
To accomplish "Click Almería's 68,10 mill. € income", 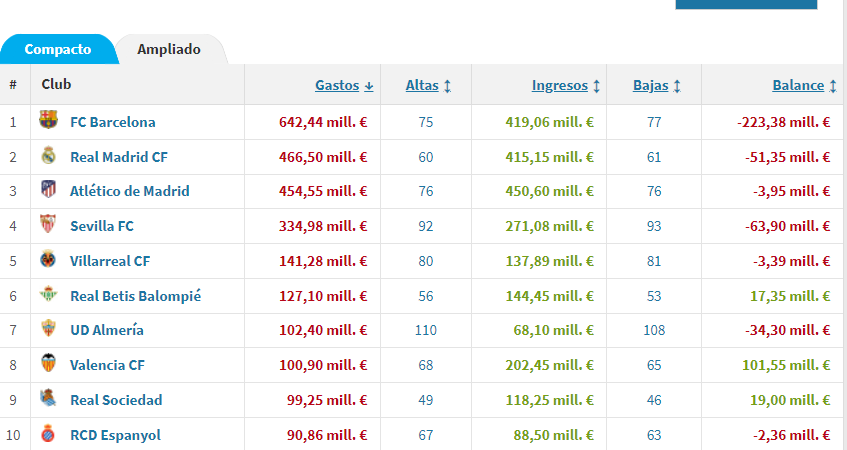I will [553, 330].
